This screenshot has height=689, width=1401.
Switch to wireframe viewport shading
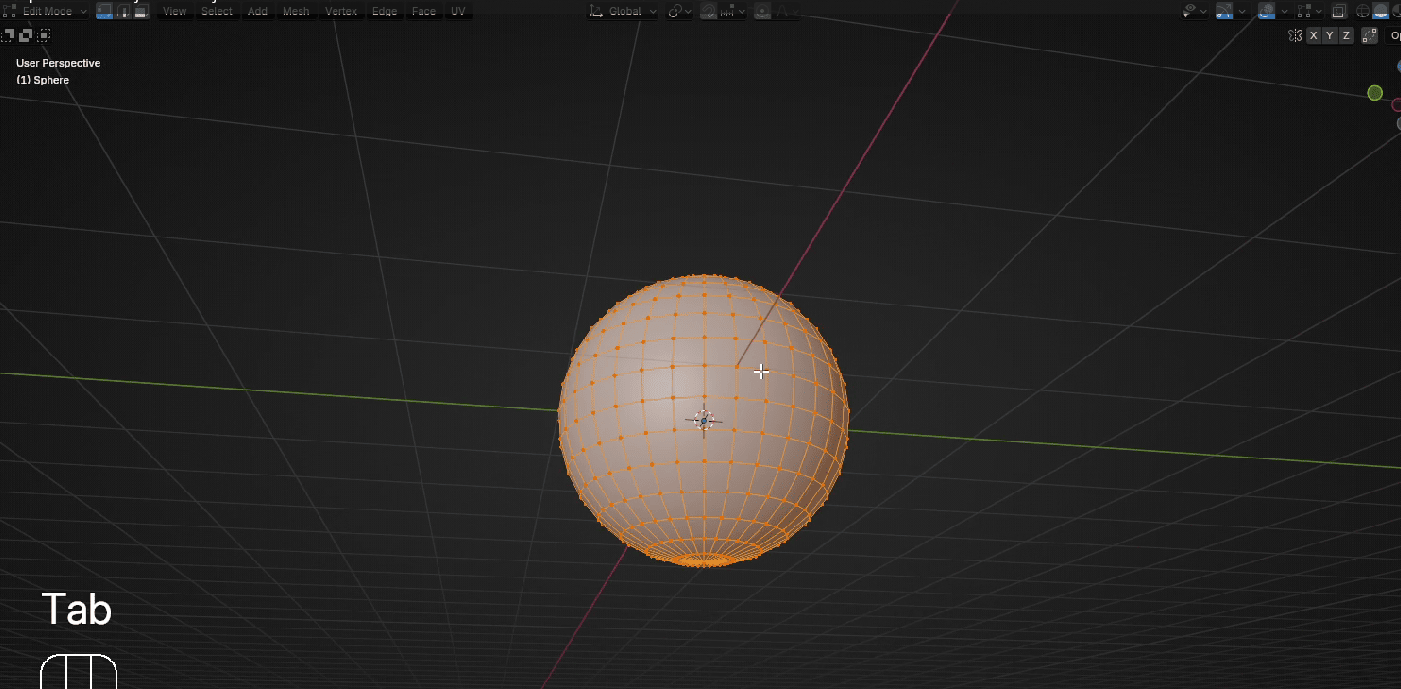point(1361,11)
